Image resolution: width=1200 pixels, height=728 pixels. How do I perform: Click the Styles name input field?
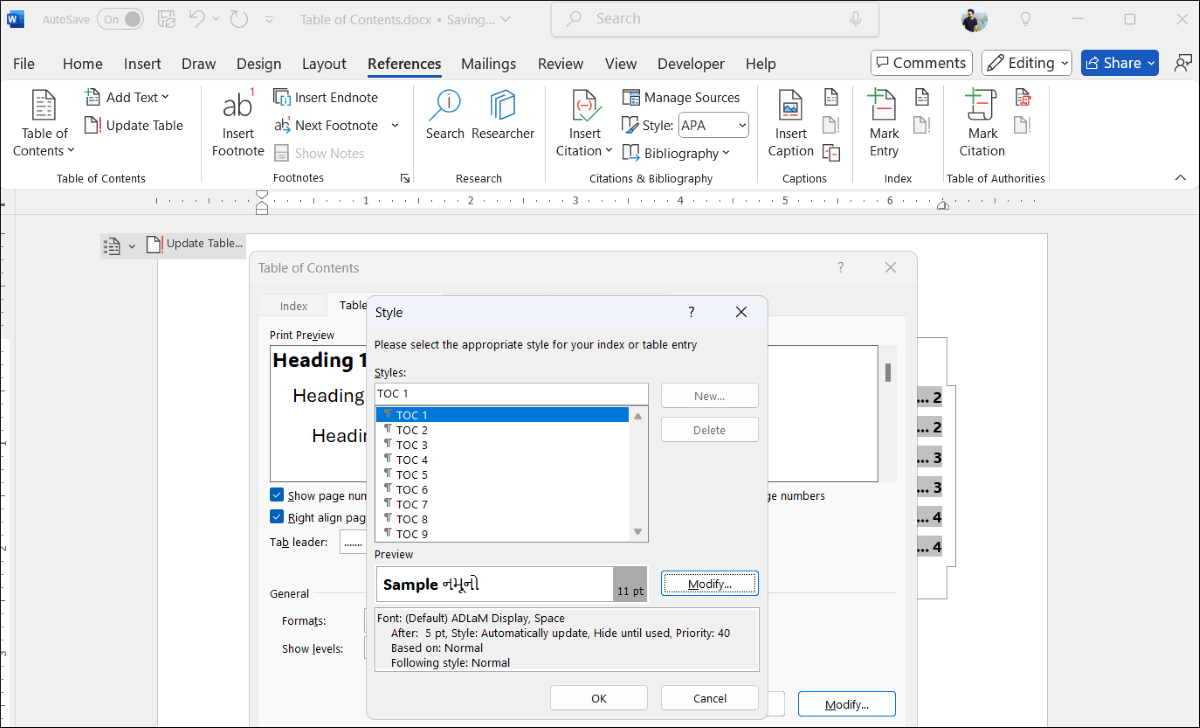511,394
